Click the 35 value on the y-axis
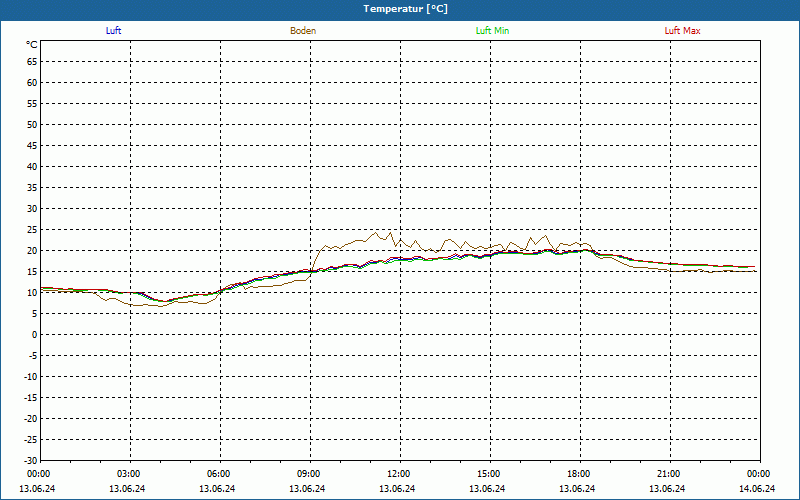Viewport: 800px width, 500px height. coord(32,188)
